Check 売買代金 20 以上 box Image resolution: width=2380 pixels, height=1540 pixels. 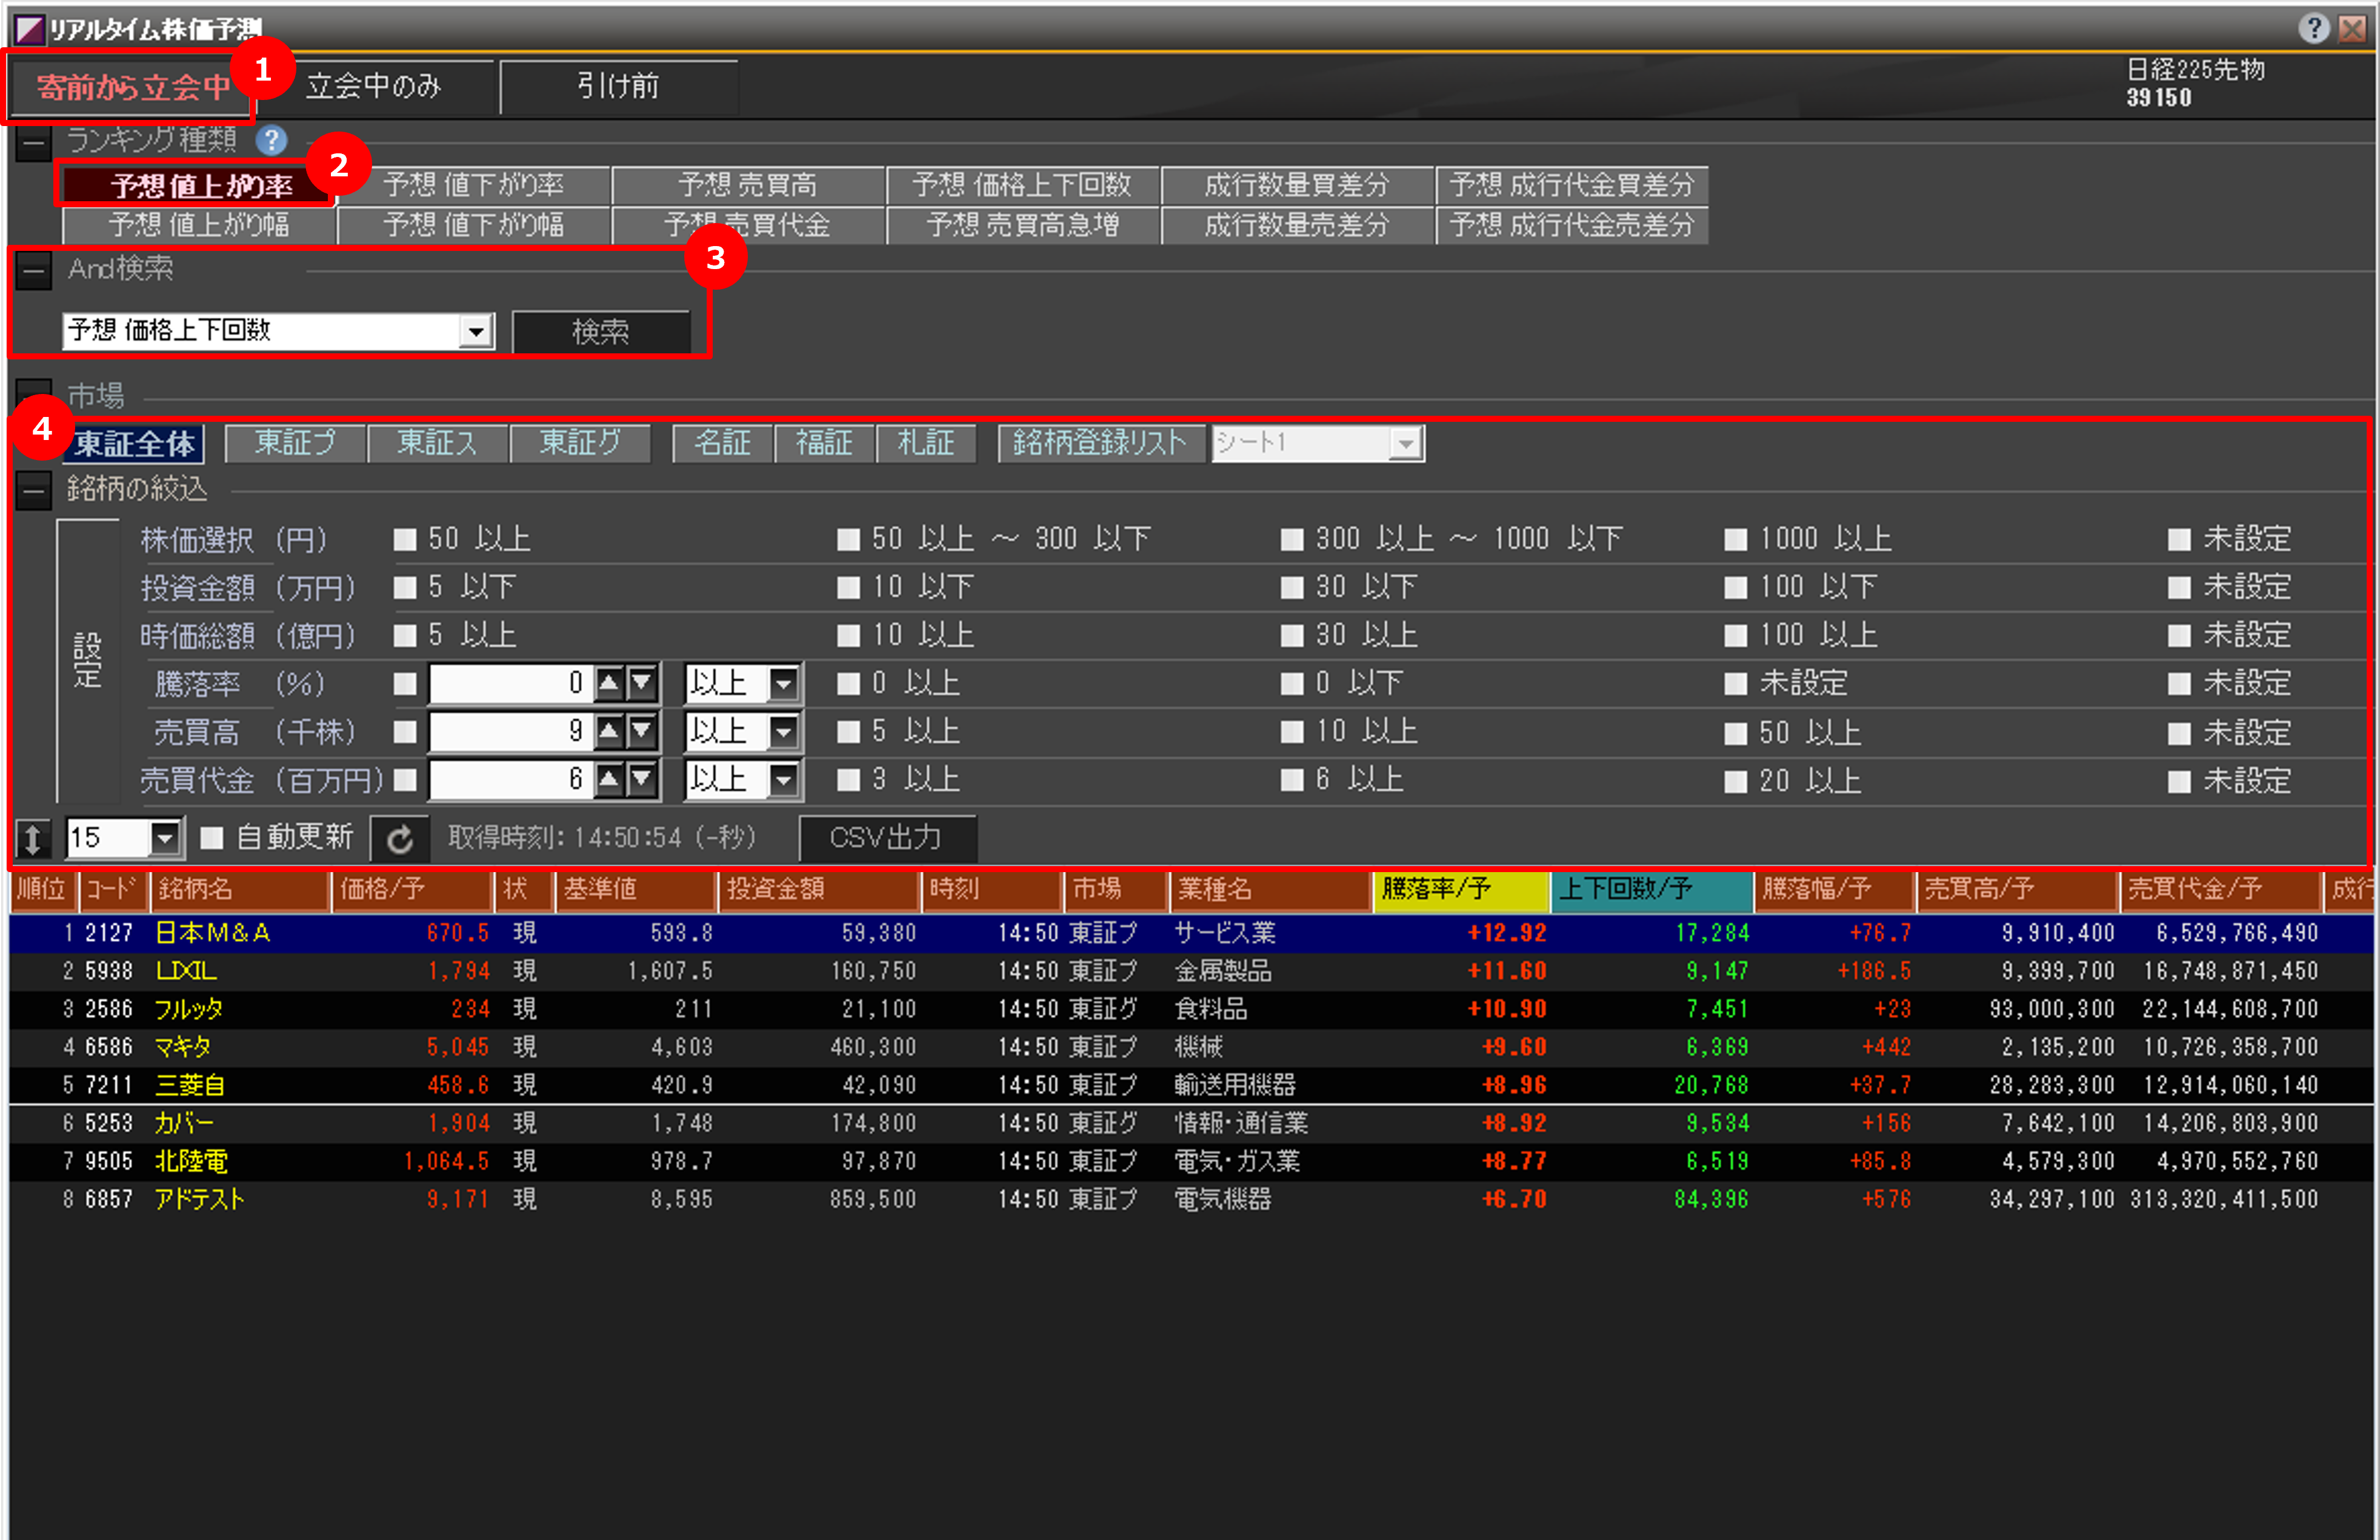1736,781
